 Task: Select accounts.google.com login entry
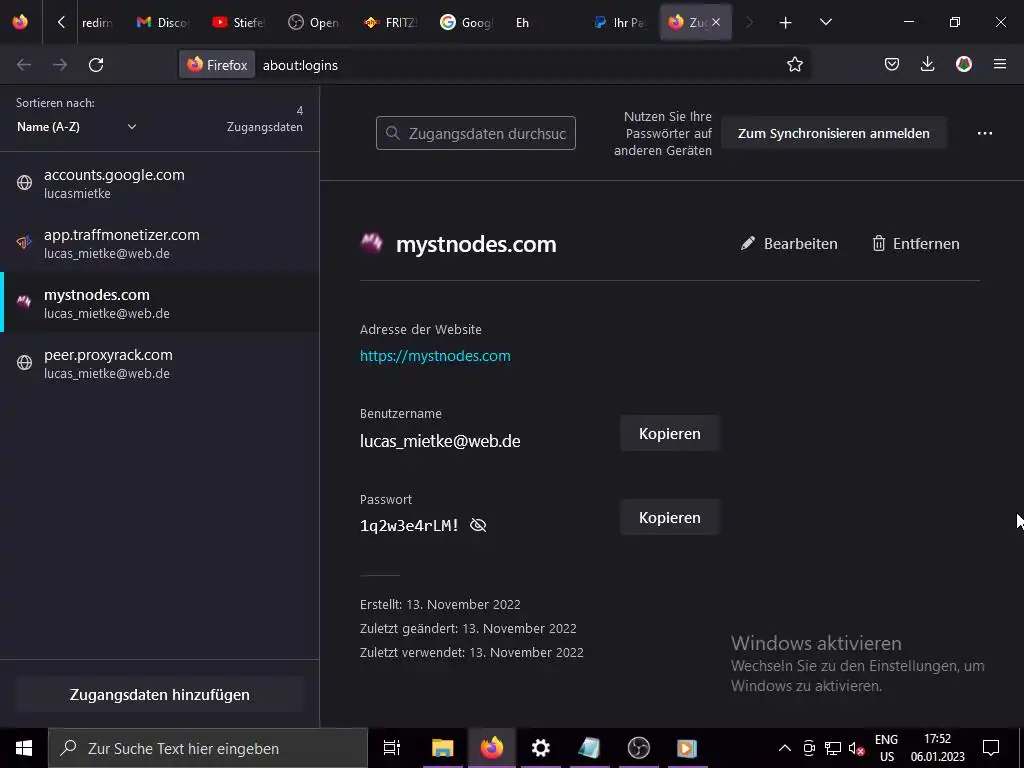click(159, 184)
